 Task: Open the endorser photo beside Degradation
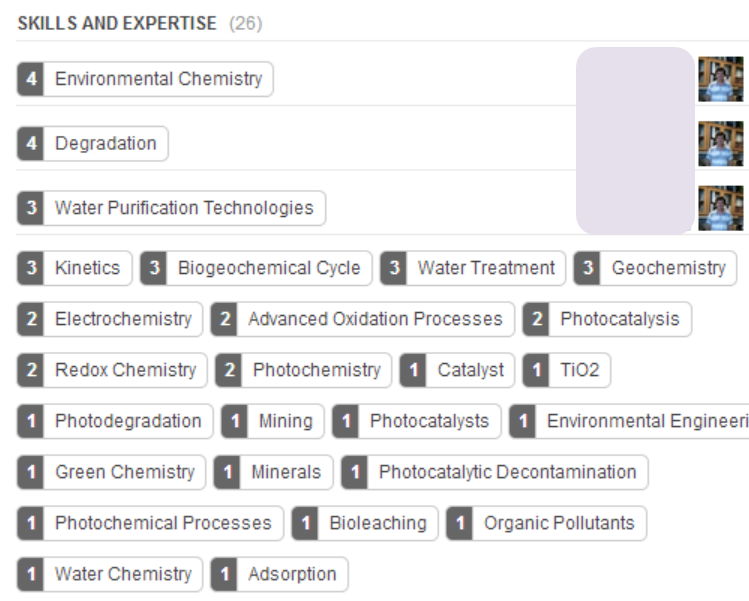pyautogui.click(x=720, y=144)
